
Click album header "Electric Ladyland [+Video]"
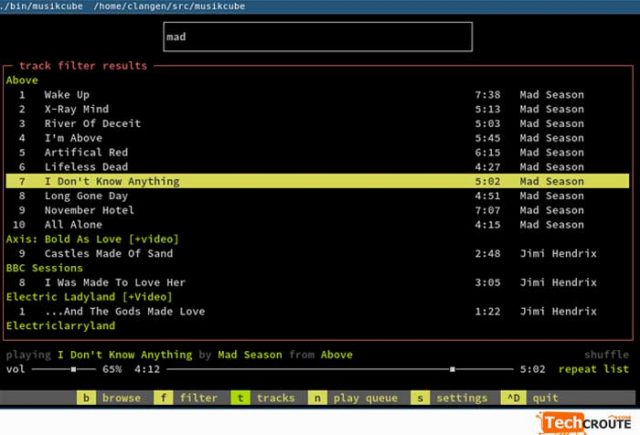pos(89,297)
